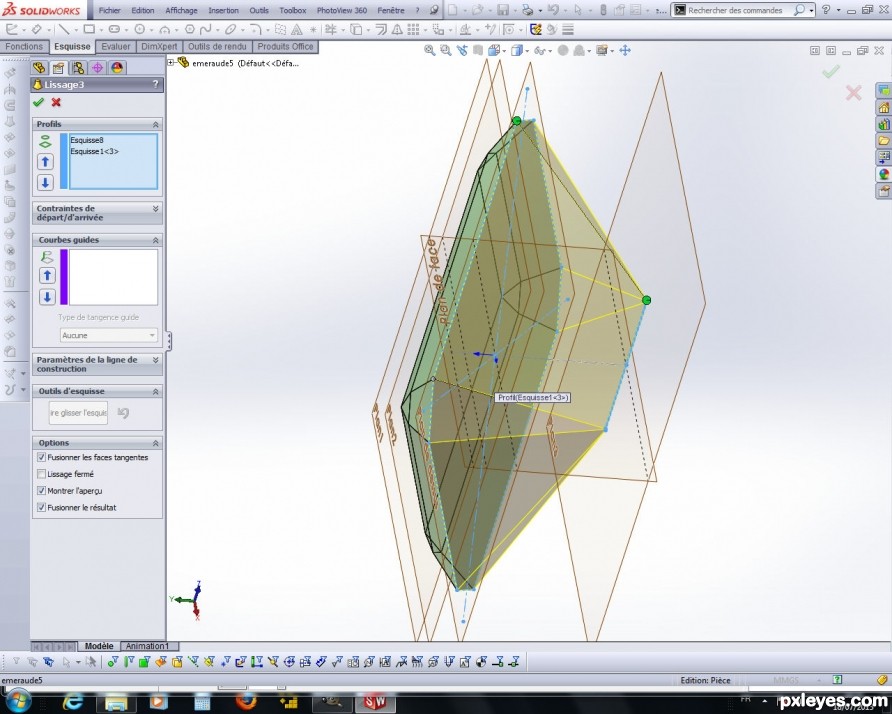The width and height of the screenshot is (892, 714).
Task: Click Faire glisser l'esquisse button
Action: tap(78, 412)
